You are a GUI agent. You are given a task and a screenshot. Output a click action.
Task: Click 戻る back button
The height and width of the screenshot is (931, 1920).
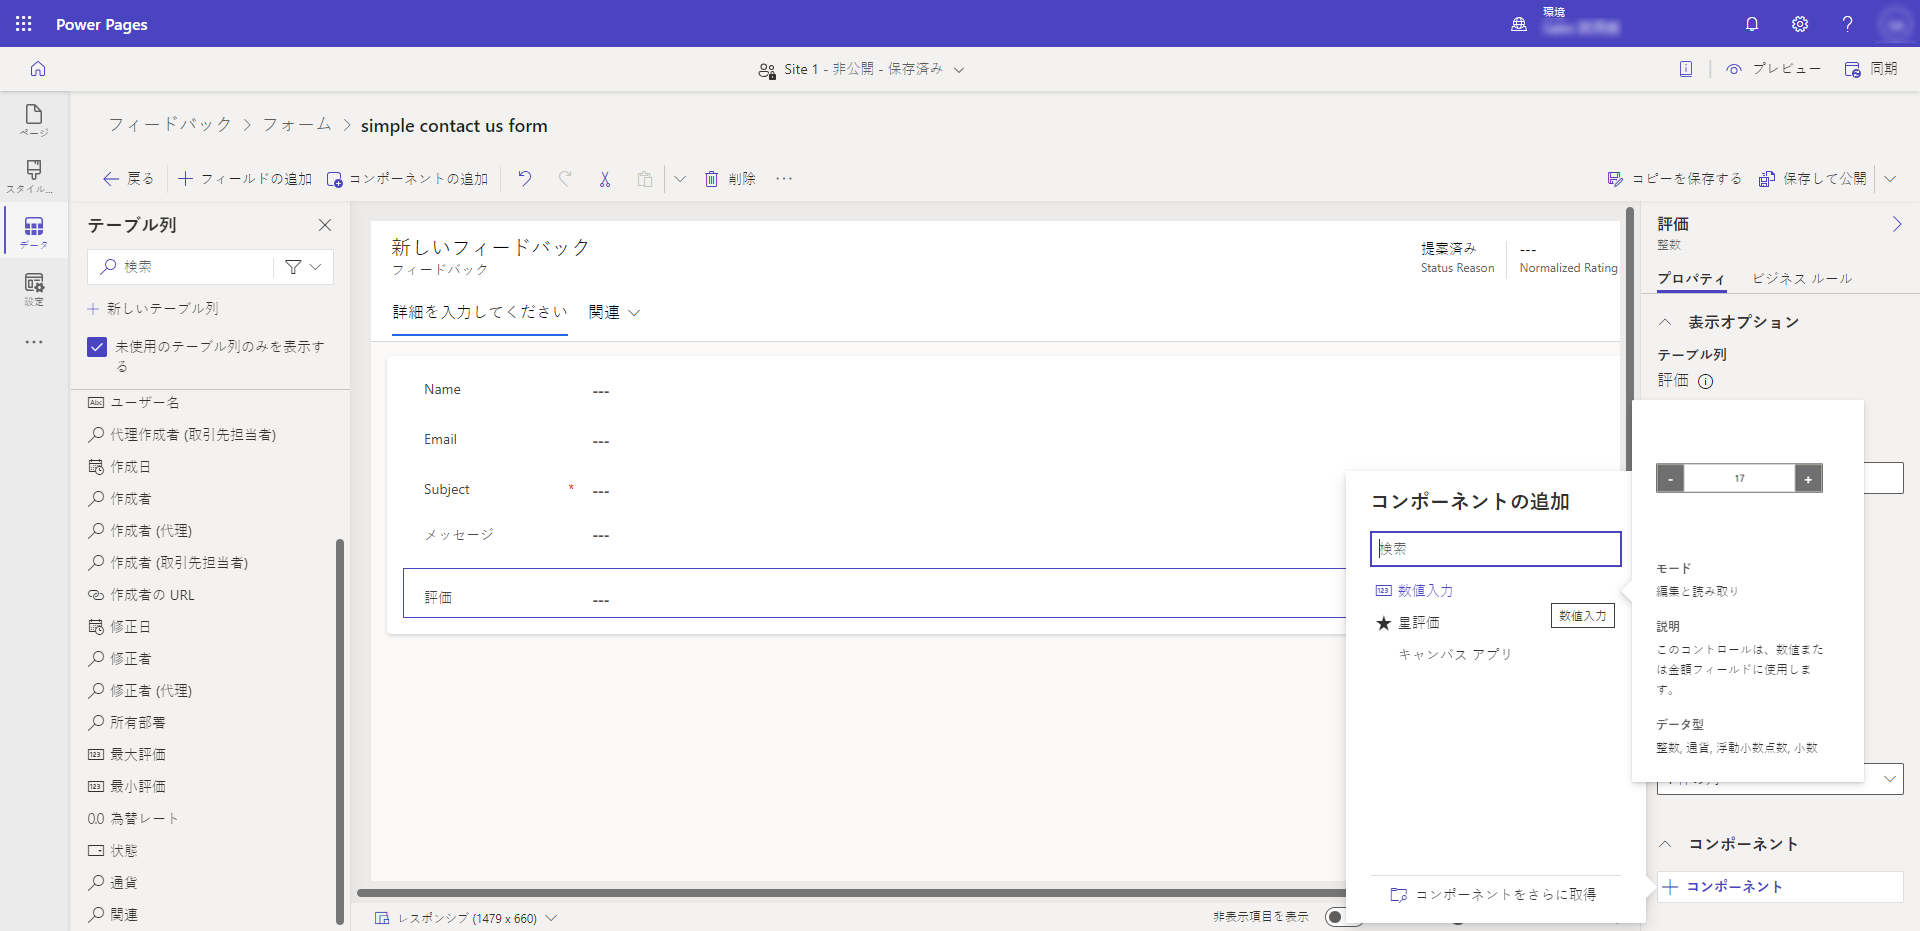coord(128,179)
